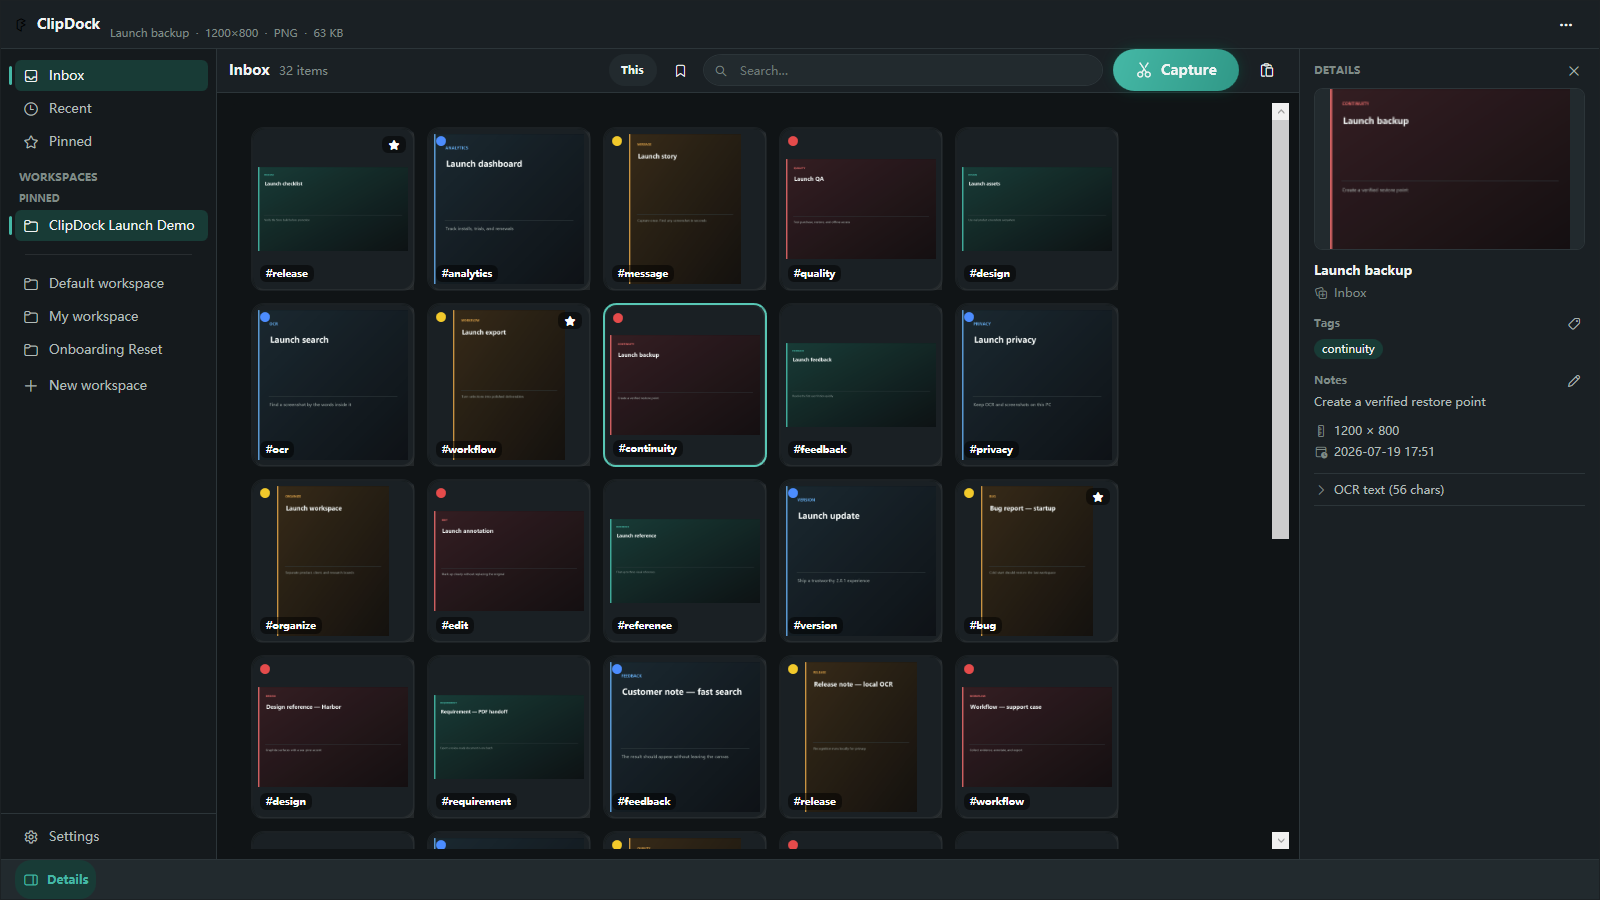
Task: Click the #message tag label
Action: (x=643, y=273)
